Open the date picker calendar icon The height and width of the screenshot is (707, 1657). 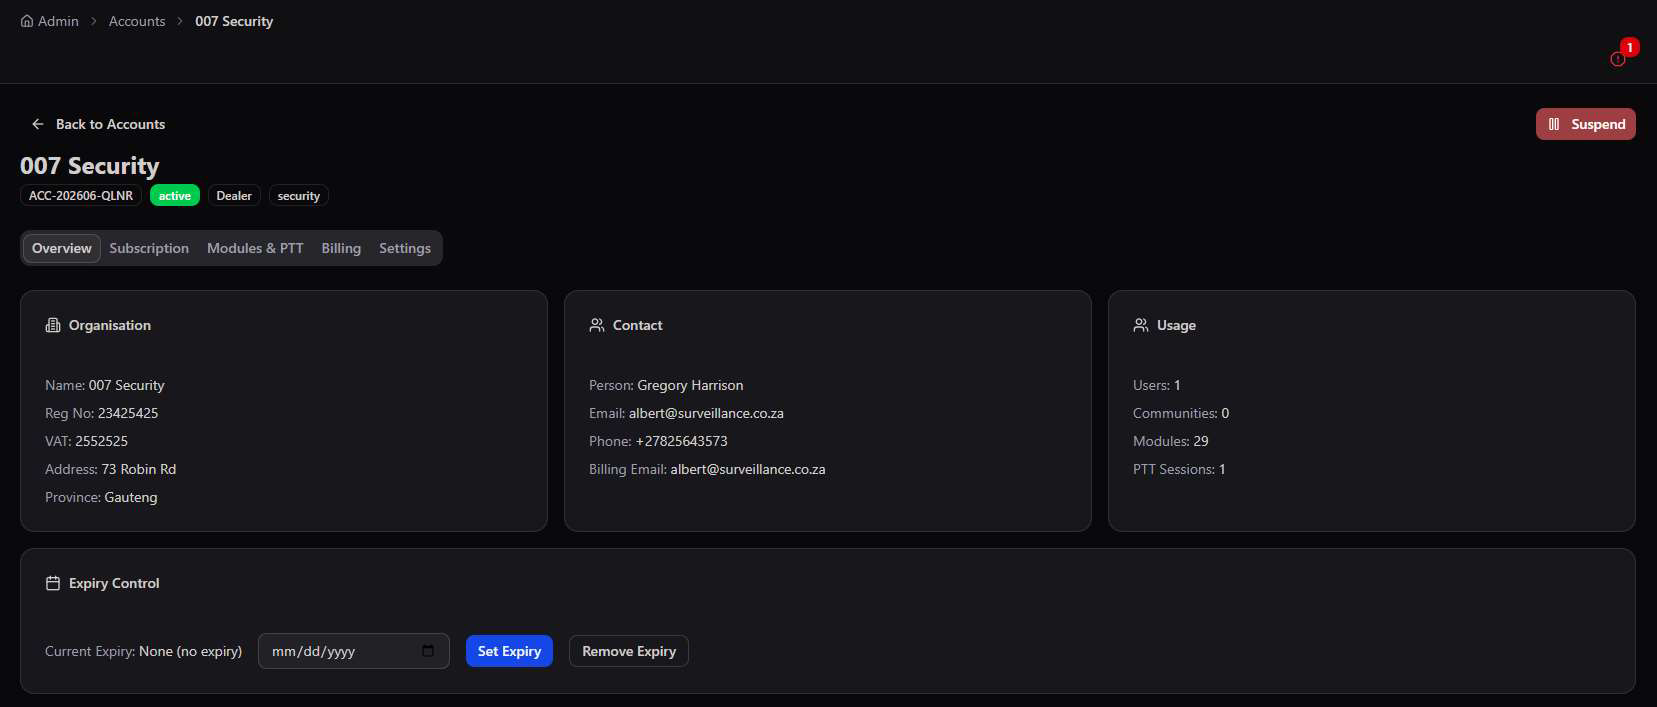tap(428, 651)
